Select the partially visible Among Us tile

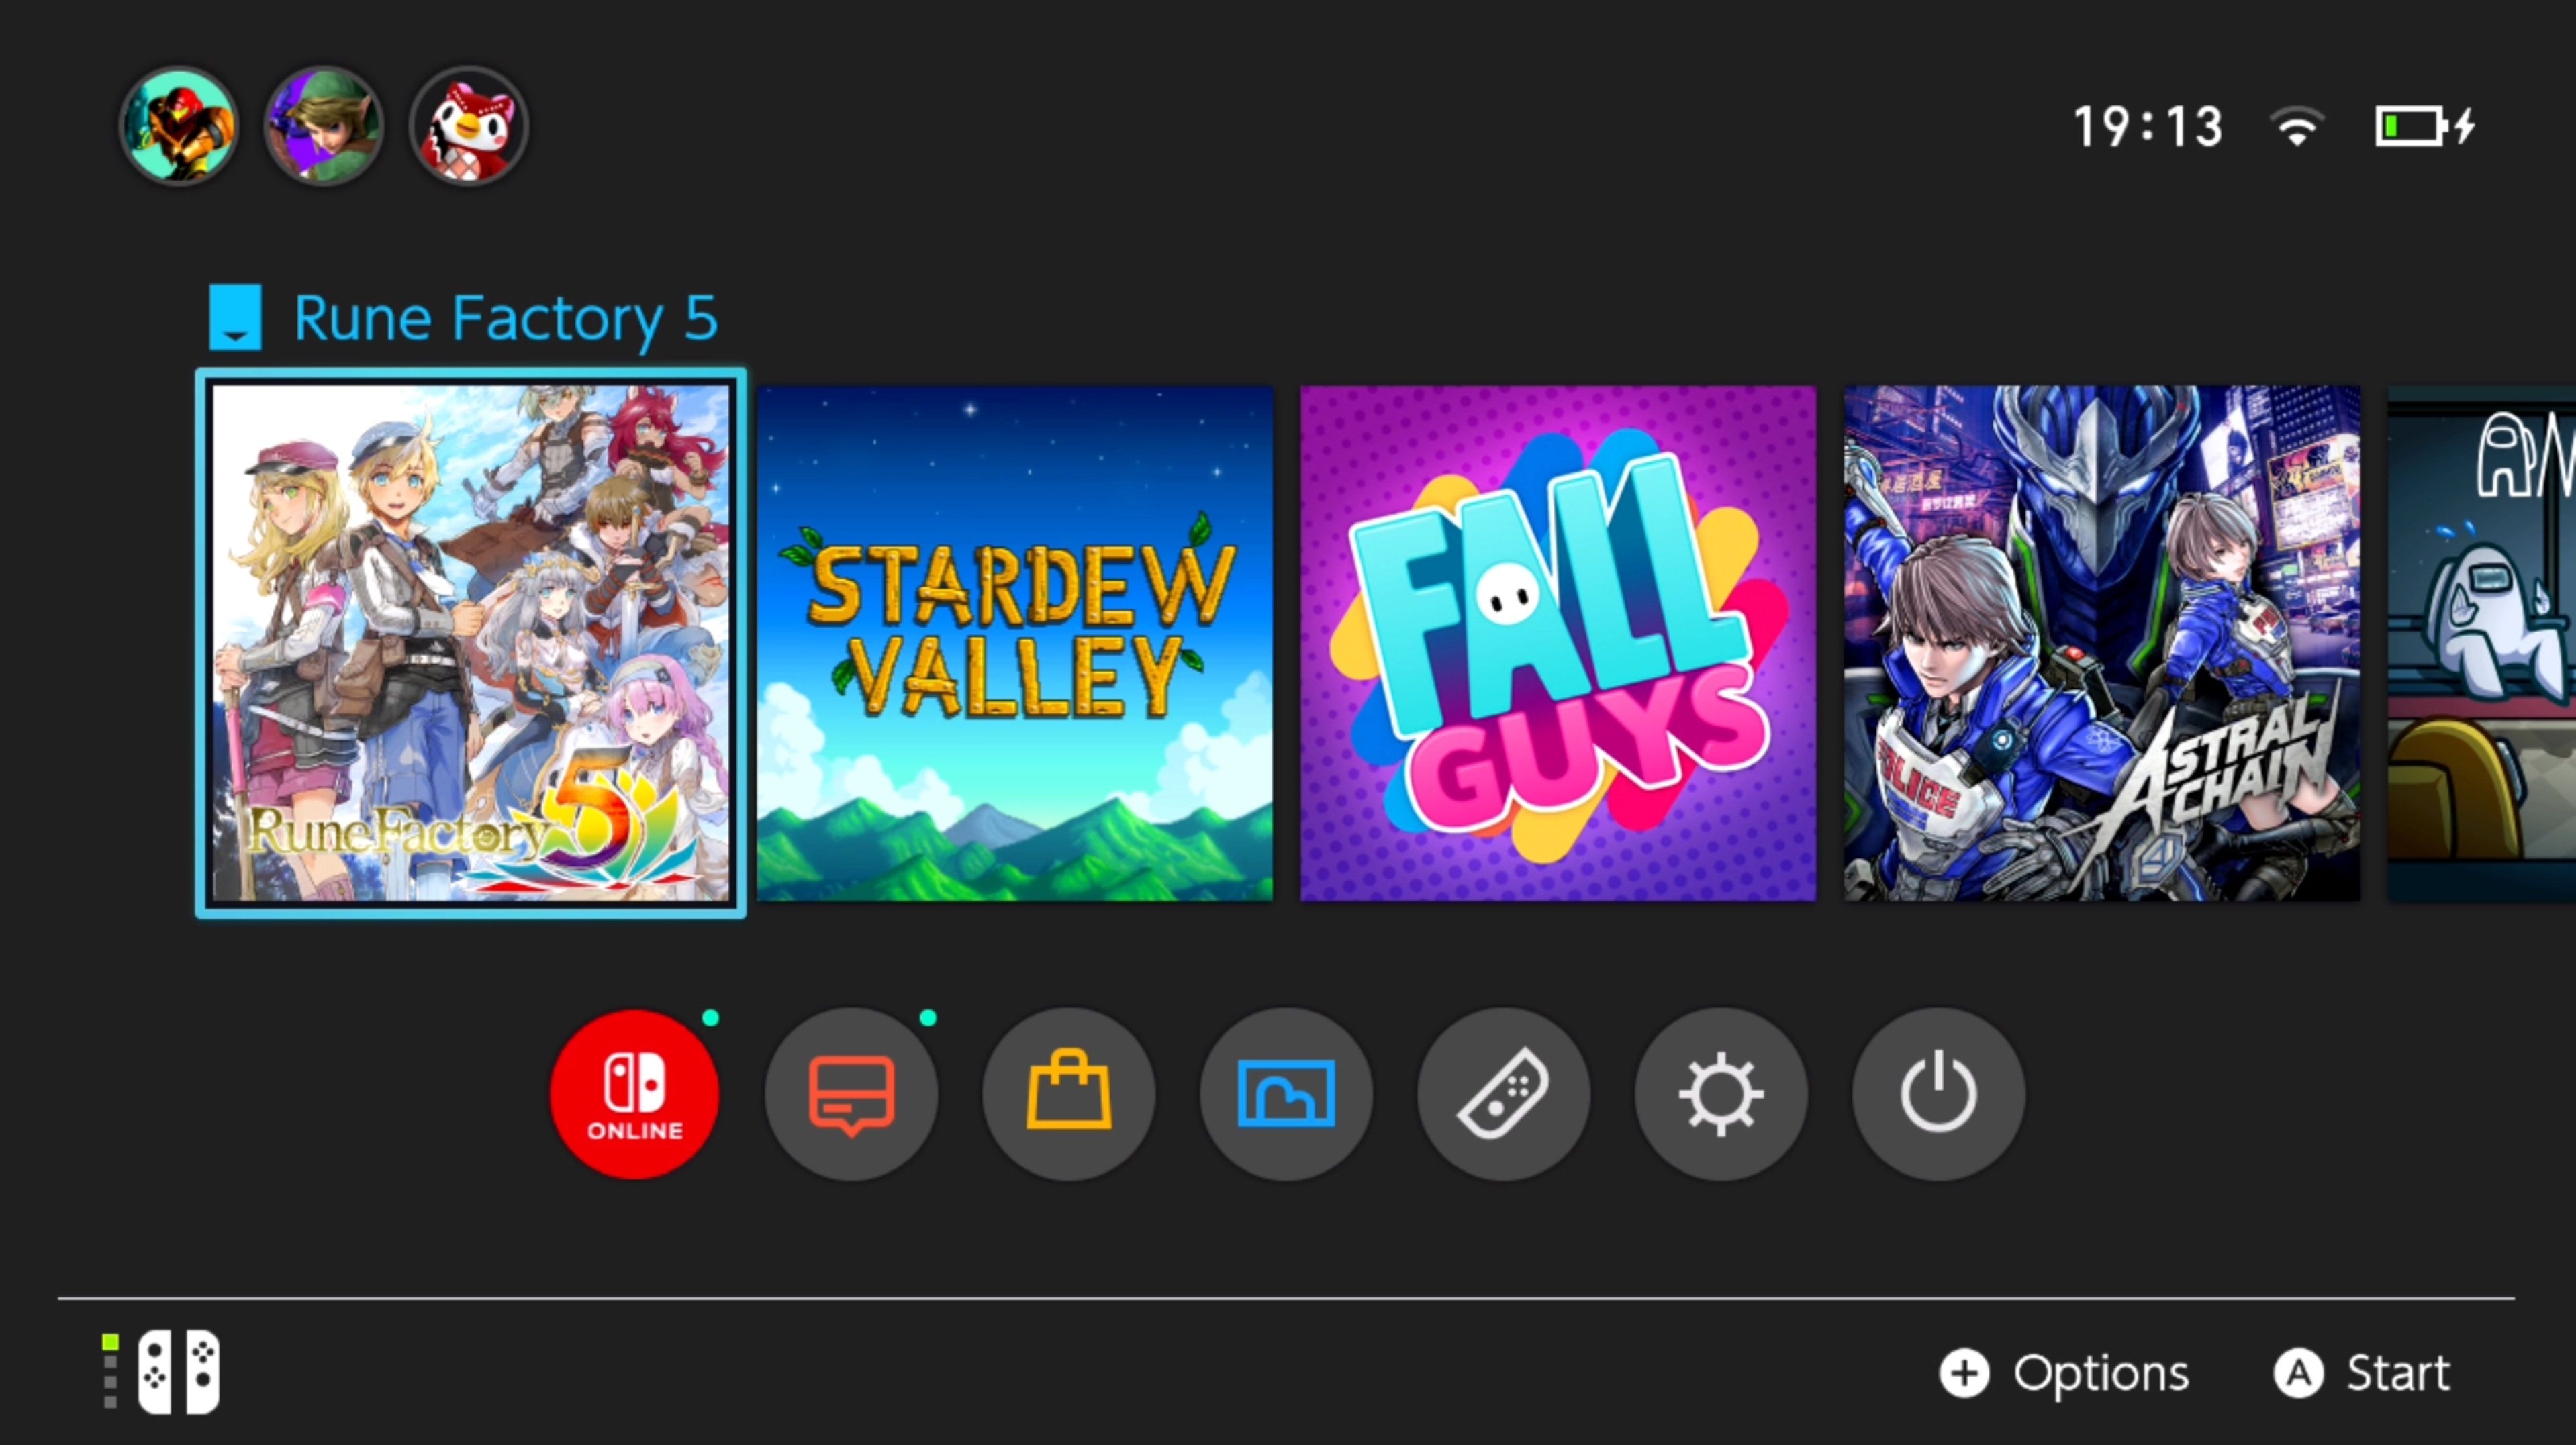point(2482,644)
